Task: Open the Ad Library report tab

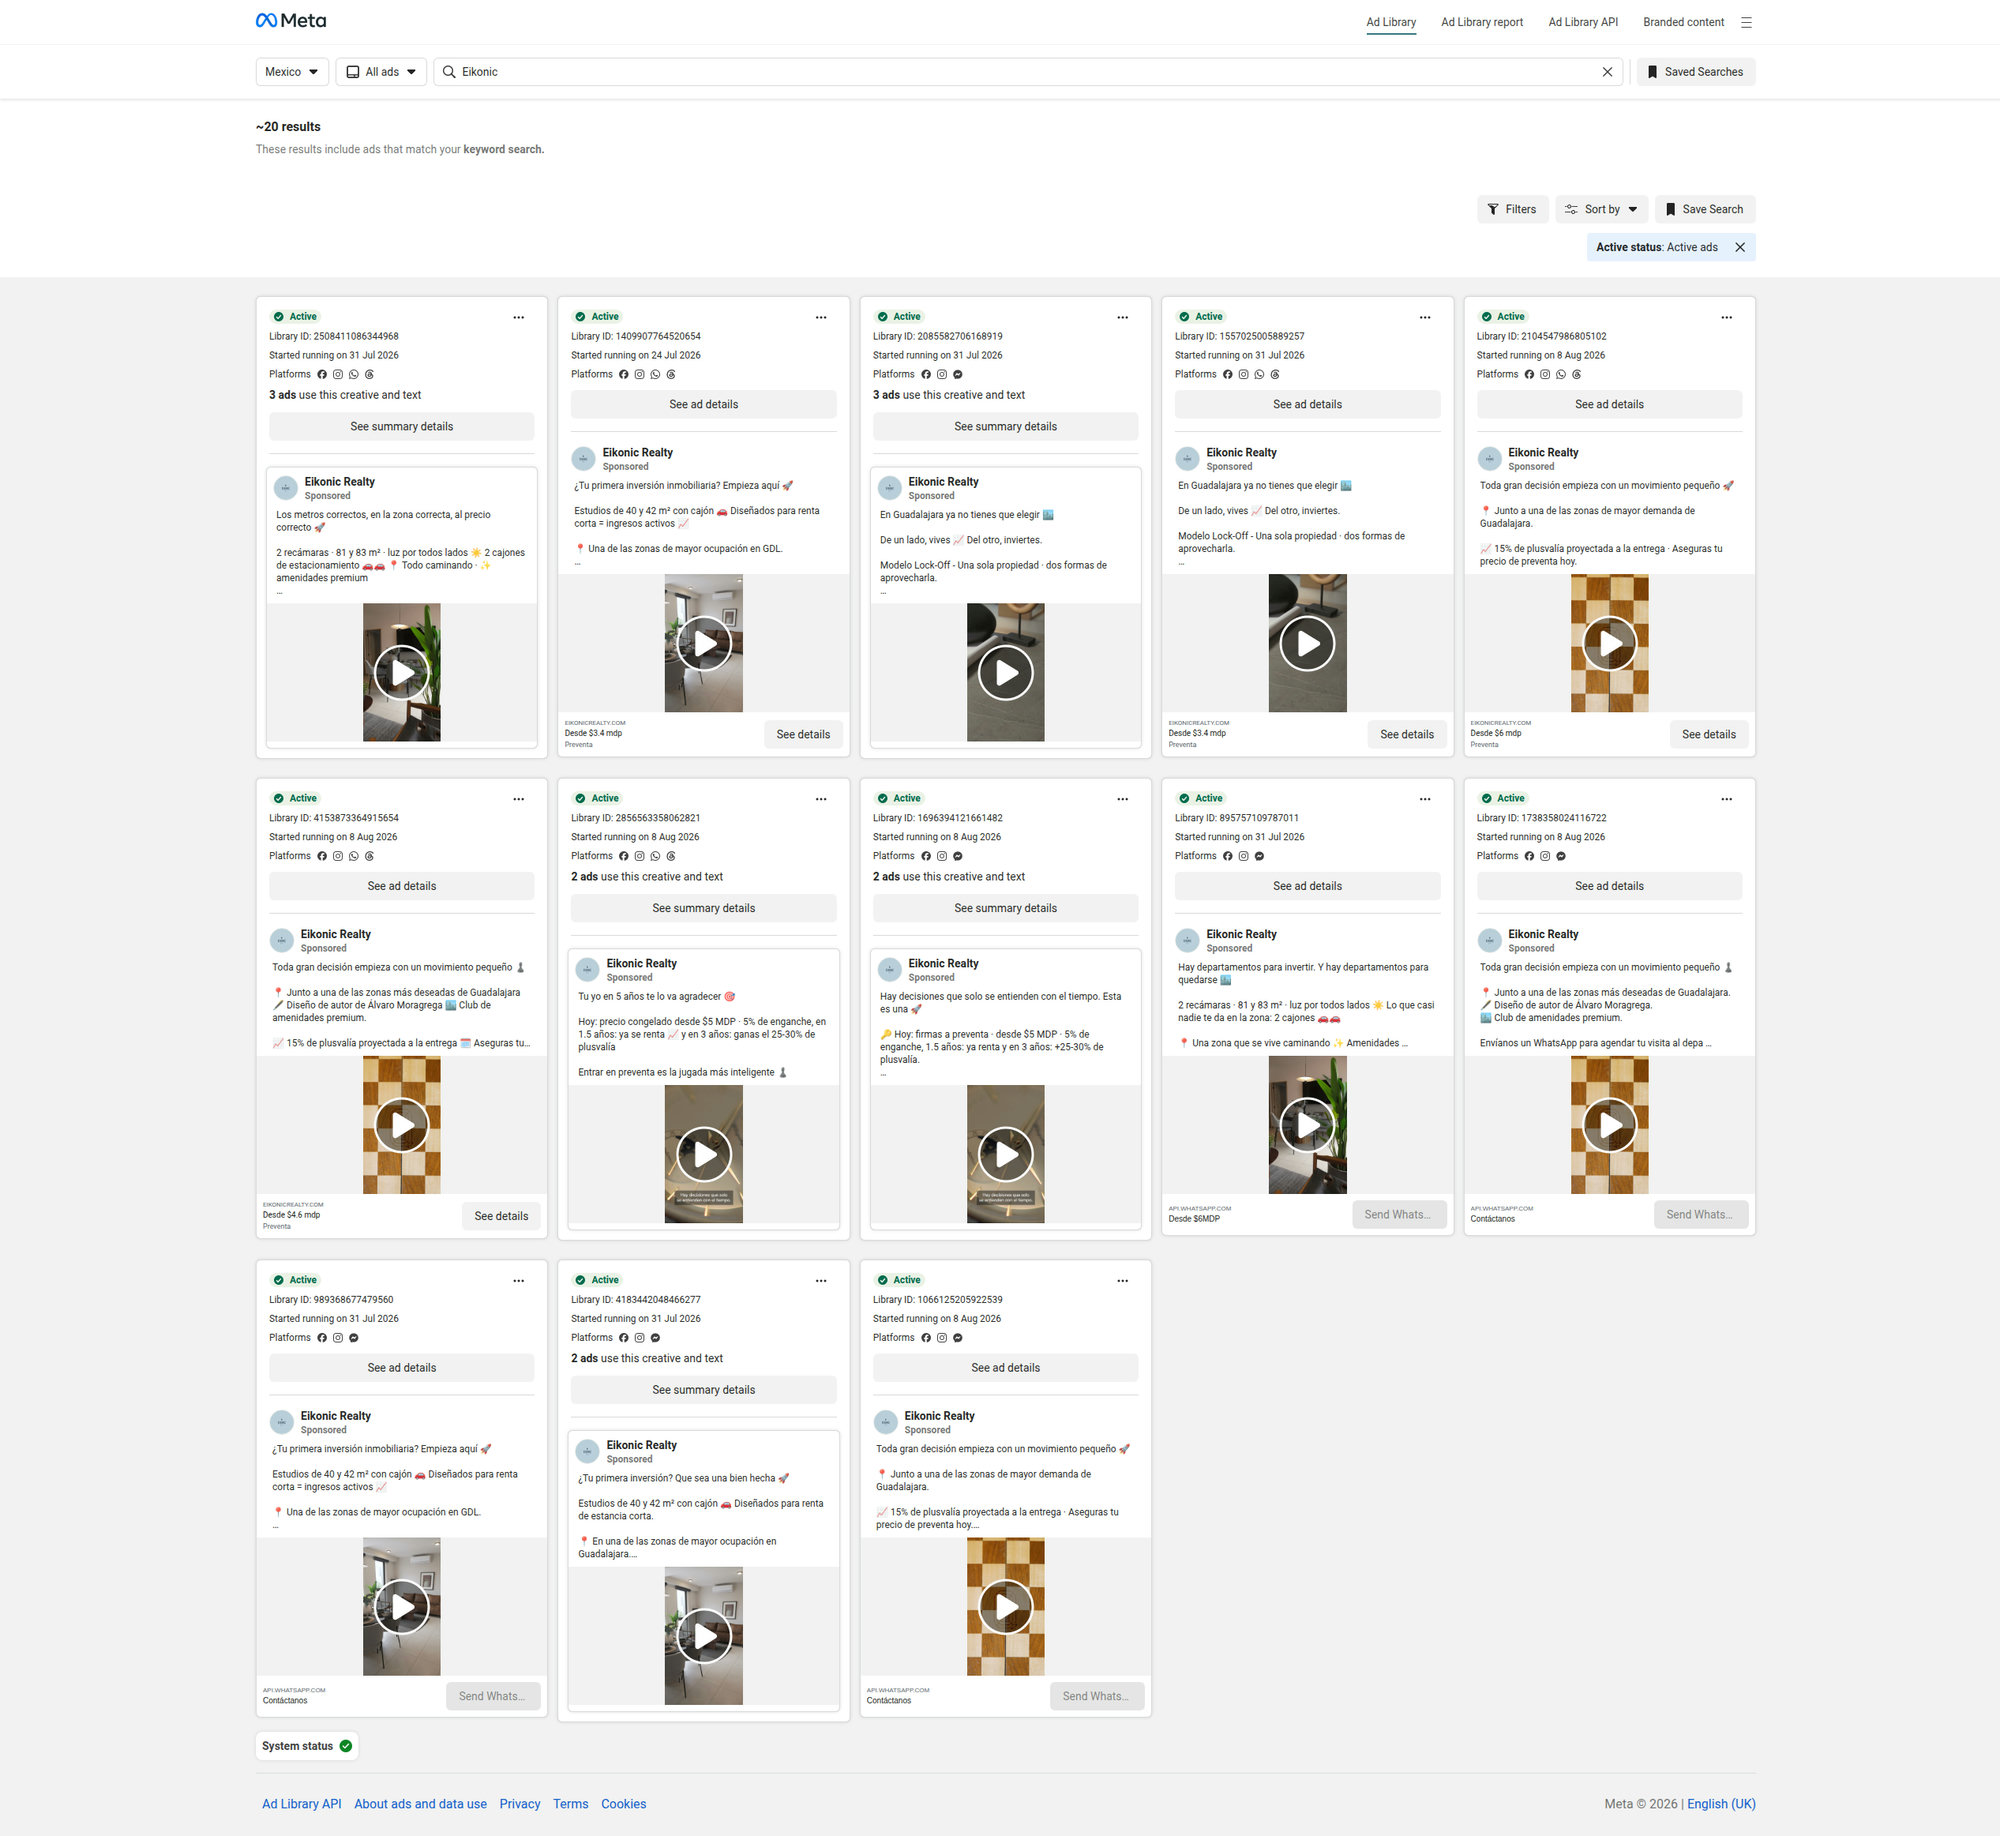Action: pos(1482,22)
